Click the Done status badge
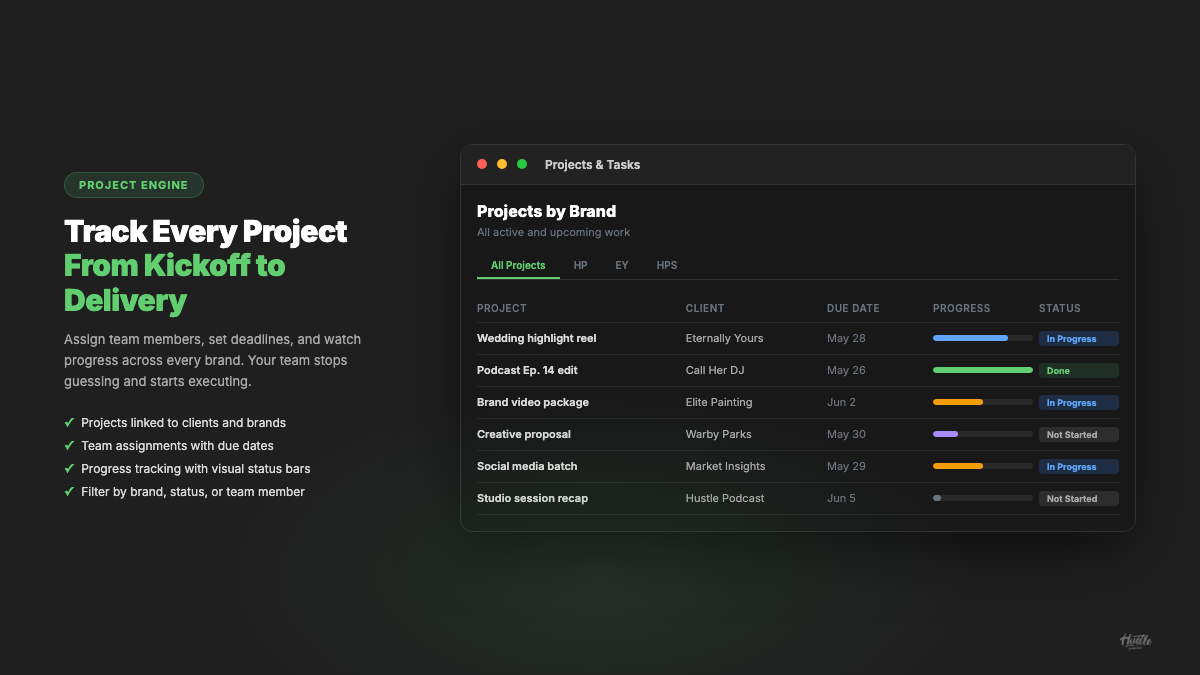The height and width of the screenshot is (675, 1200). (1079, 370)
